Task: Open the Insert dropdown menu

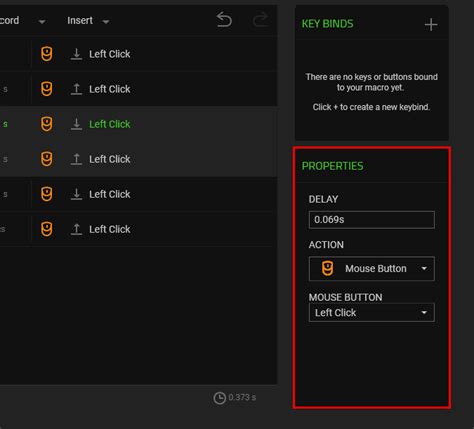Action: [88, 21]
